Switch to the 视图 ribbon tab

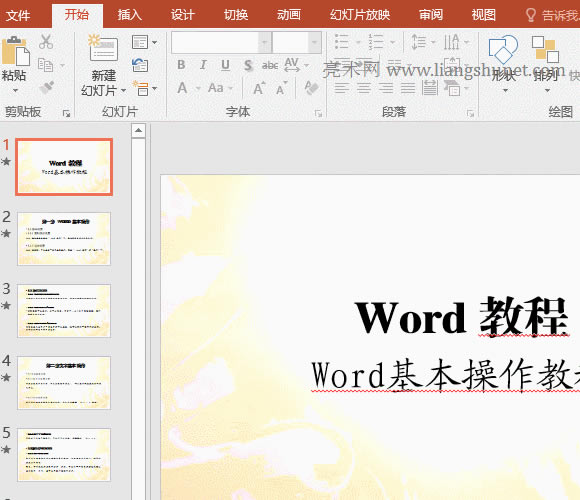[483, 15]
